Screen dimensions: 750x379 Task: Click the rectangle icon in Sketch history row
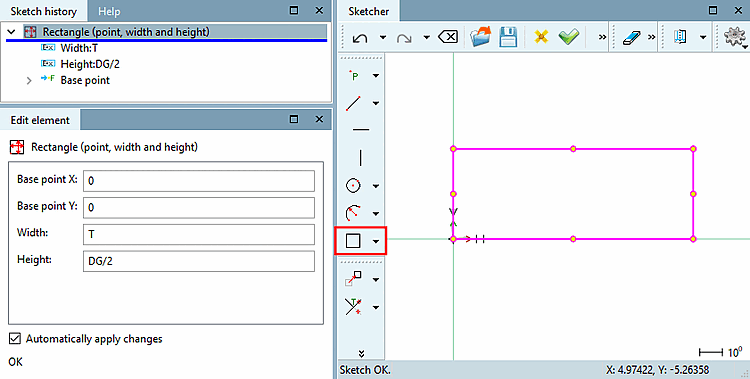coord(30,32)
